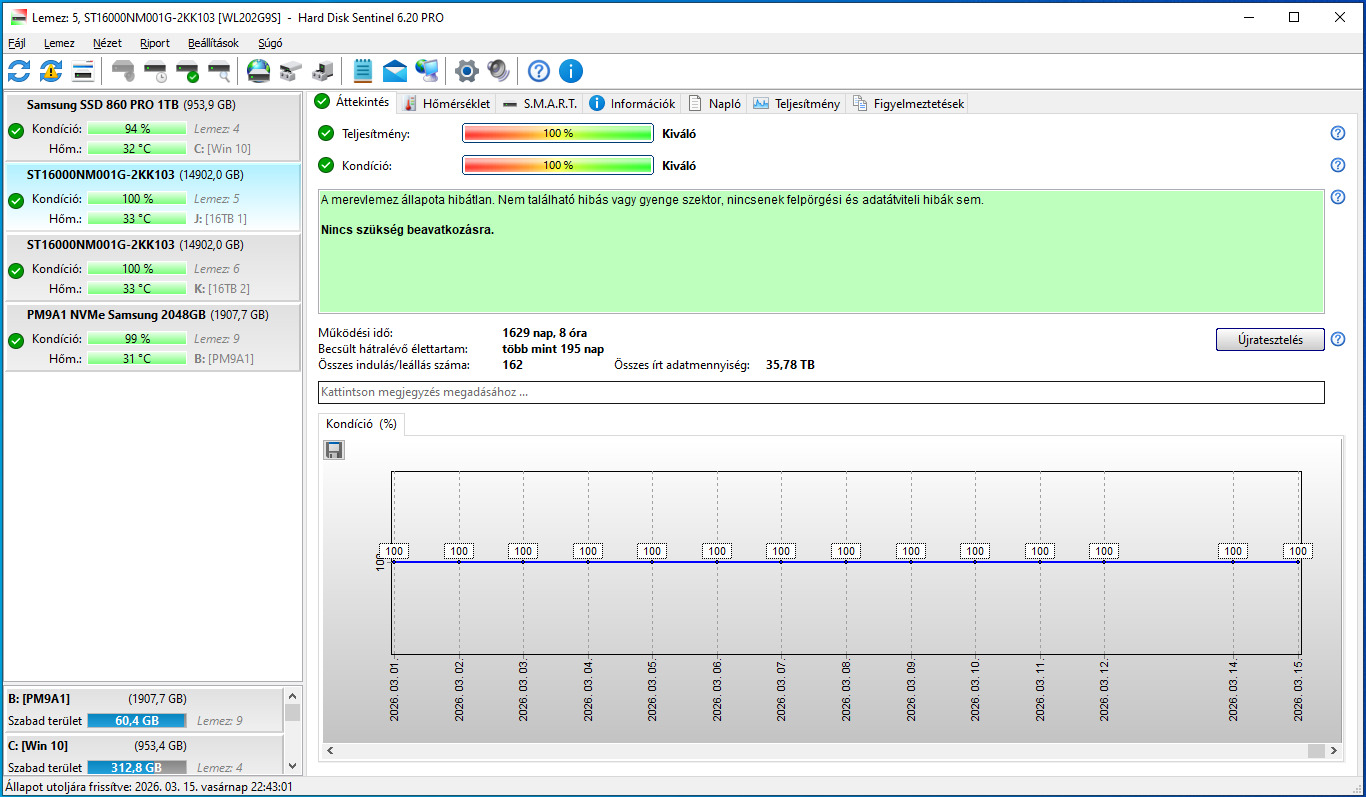The width and height of the screenshot is (1366, 797).
Task: Open the Beállítások menu
Action: pyautogui.click(x=213, y=43)
